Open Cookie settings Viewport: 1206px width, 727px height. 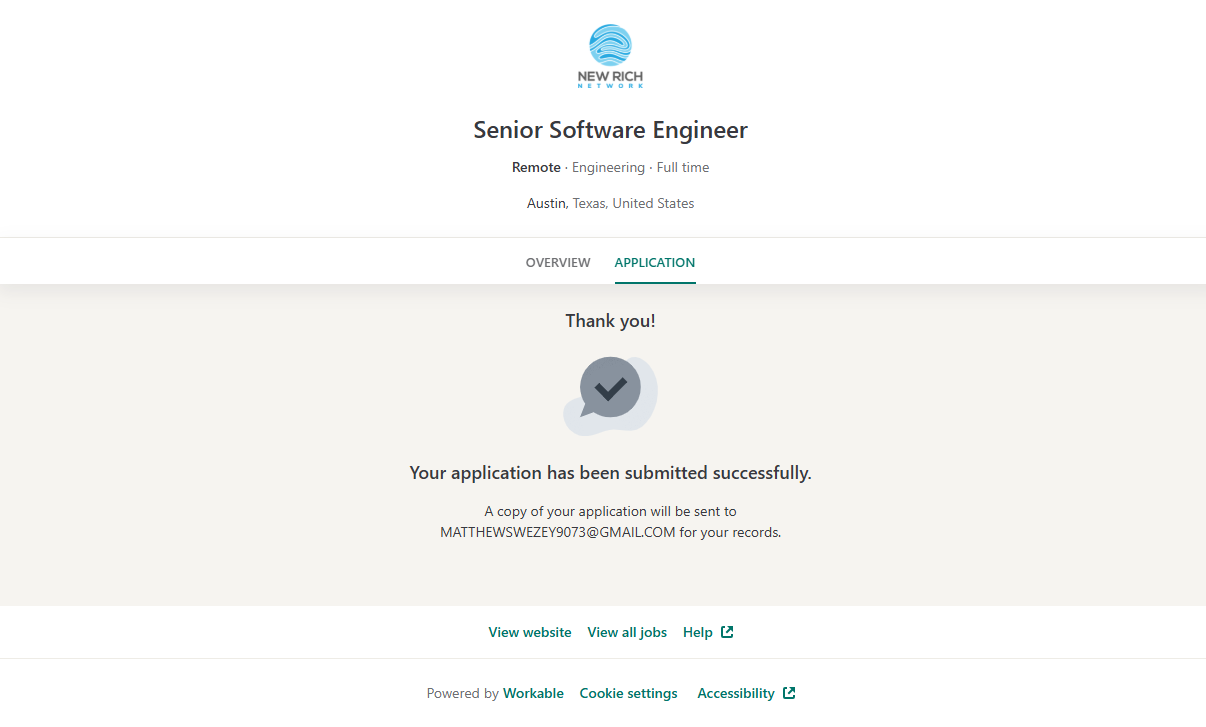click(x=628, y=693)
